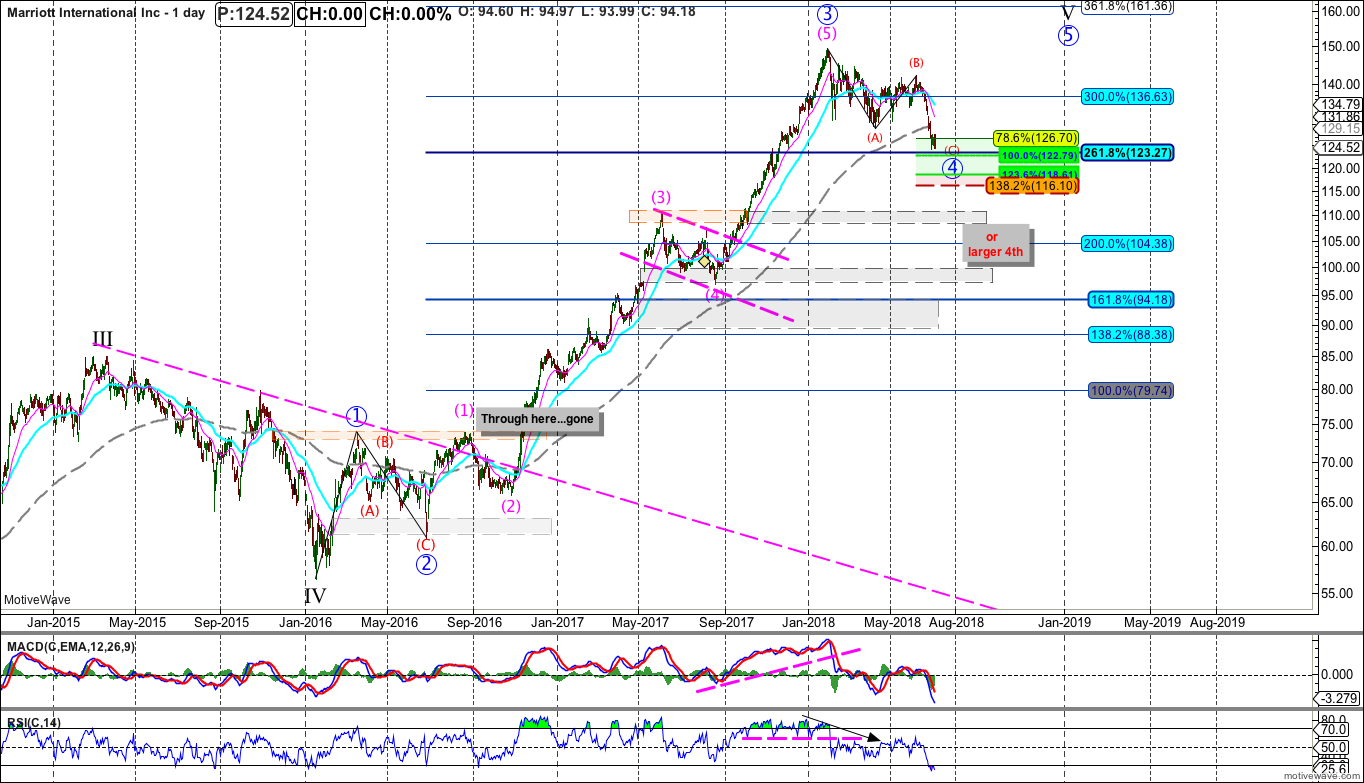Select the 361.8%(161.36) Fibonacci label
Image resolution: width=1364 pixels, height=783 pixels.
pos(1129,5)
